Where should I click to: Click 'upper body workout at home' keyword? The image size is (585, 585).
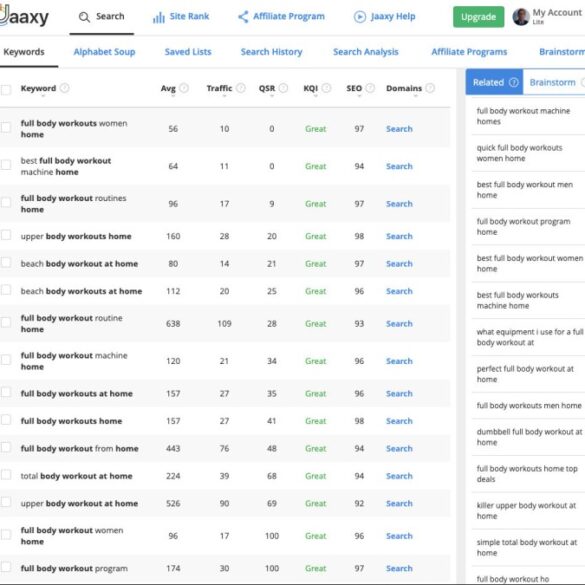(x=79, y=503)
